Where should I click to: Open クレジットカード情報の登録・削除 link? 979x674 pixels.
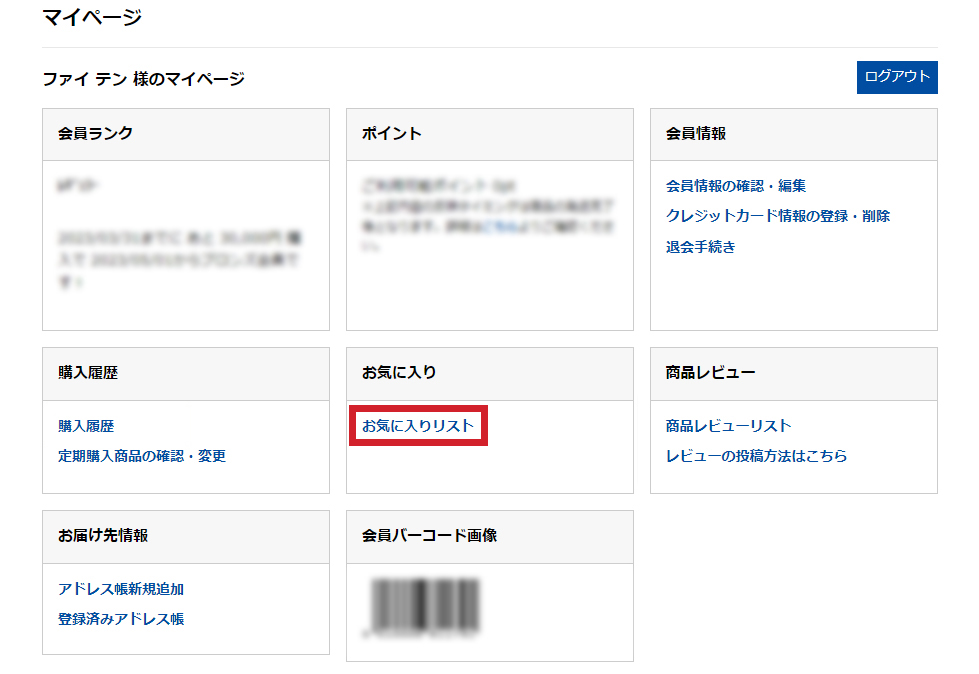pyautogui.click(x=777, y=216)
